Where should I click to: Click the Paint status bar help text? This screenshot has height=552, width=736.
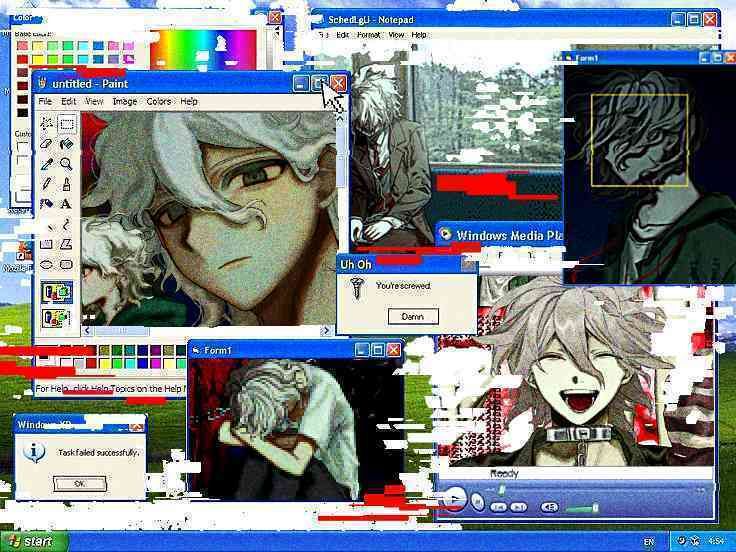pos(110,389)
